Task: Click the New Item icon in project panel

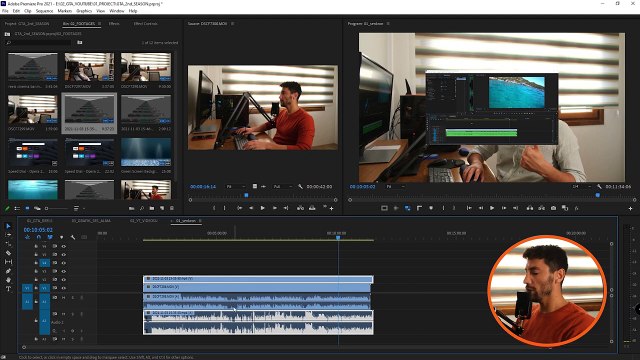Action: click(162, 208)
